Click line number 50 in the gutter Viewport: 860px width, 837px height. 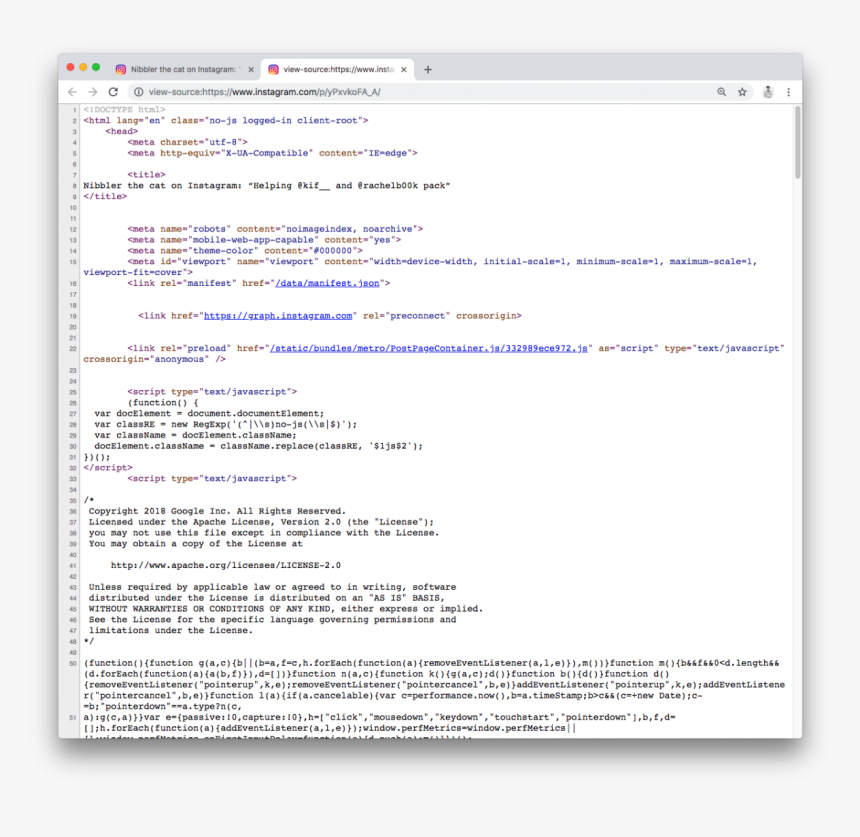coord(72,664)
